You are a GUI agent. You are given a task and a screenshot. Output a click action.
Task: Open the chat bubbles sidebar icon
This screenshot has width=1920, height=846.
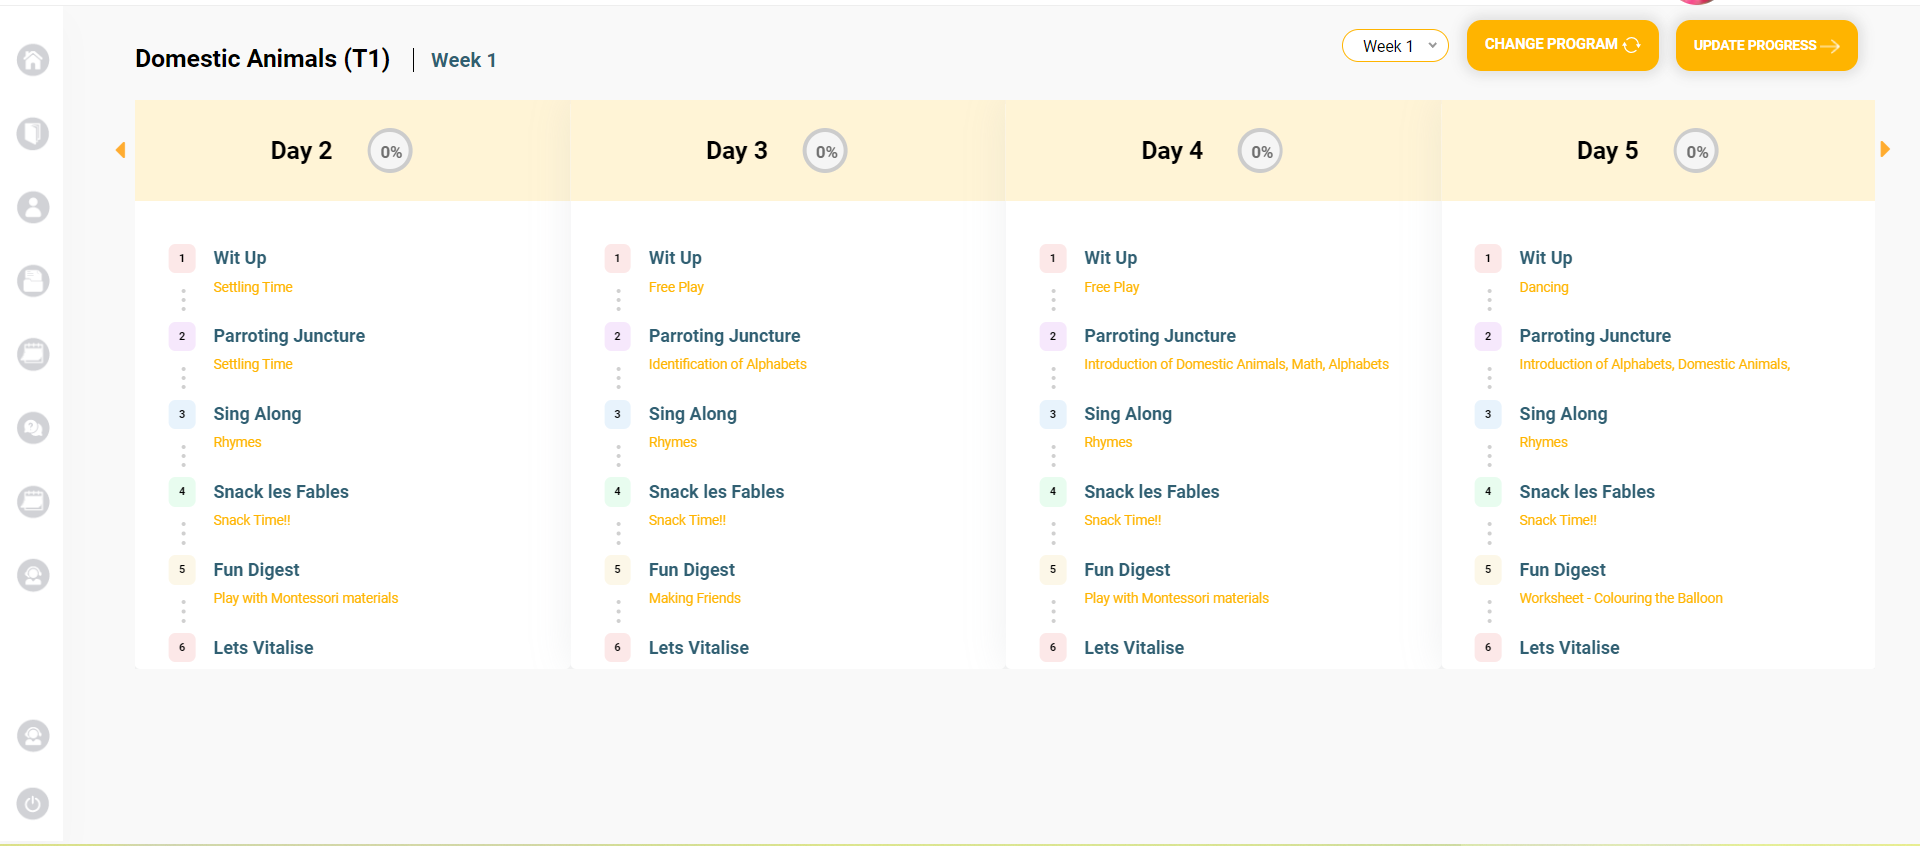(33, 428)
